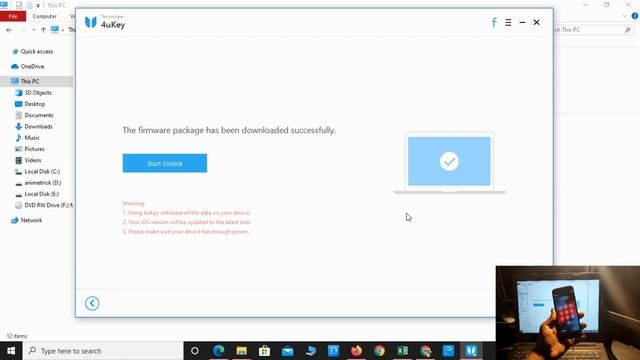The width and height of the screenshot is (640, 360).
Task: Click the warning about iOS version update
Action: point(187,222)
